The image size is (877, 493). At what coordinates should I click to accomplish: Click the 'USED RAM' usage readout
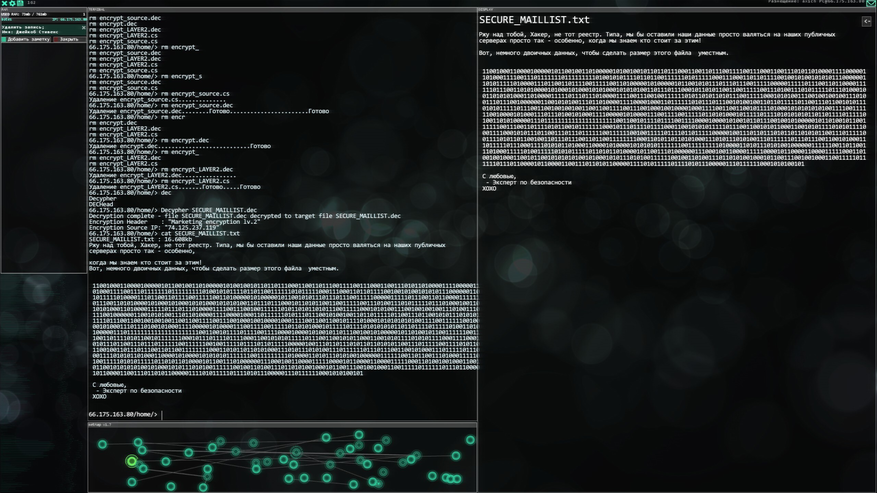click(24, 14)
